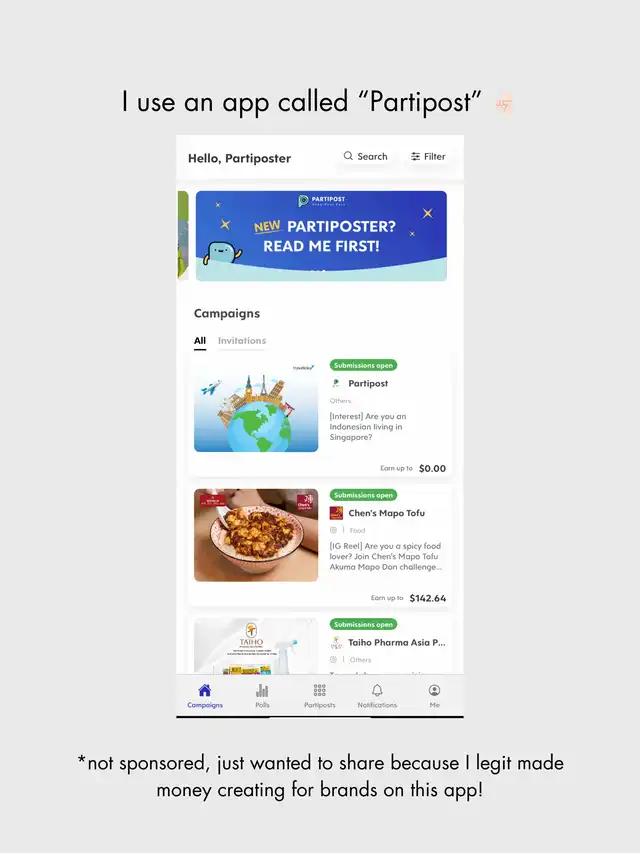Open the Indonesian living in Singapore campaign
This screenshot has width=640, height=853.
[x=368, y=426]
